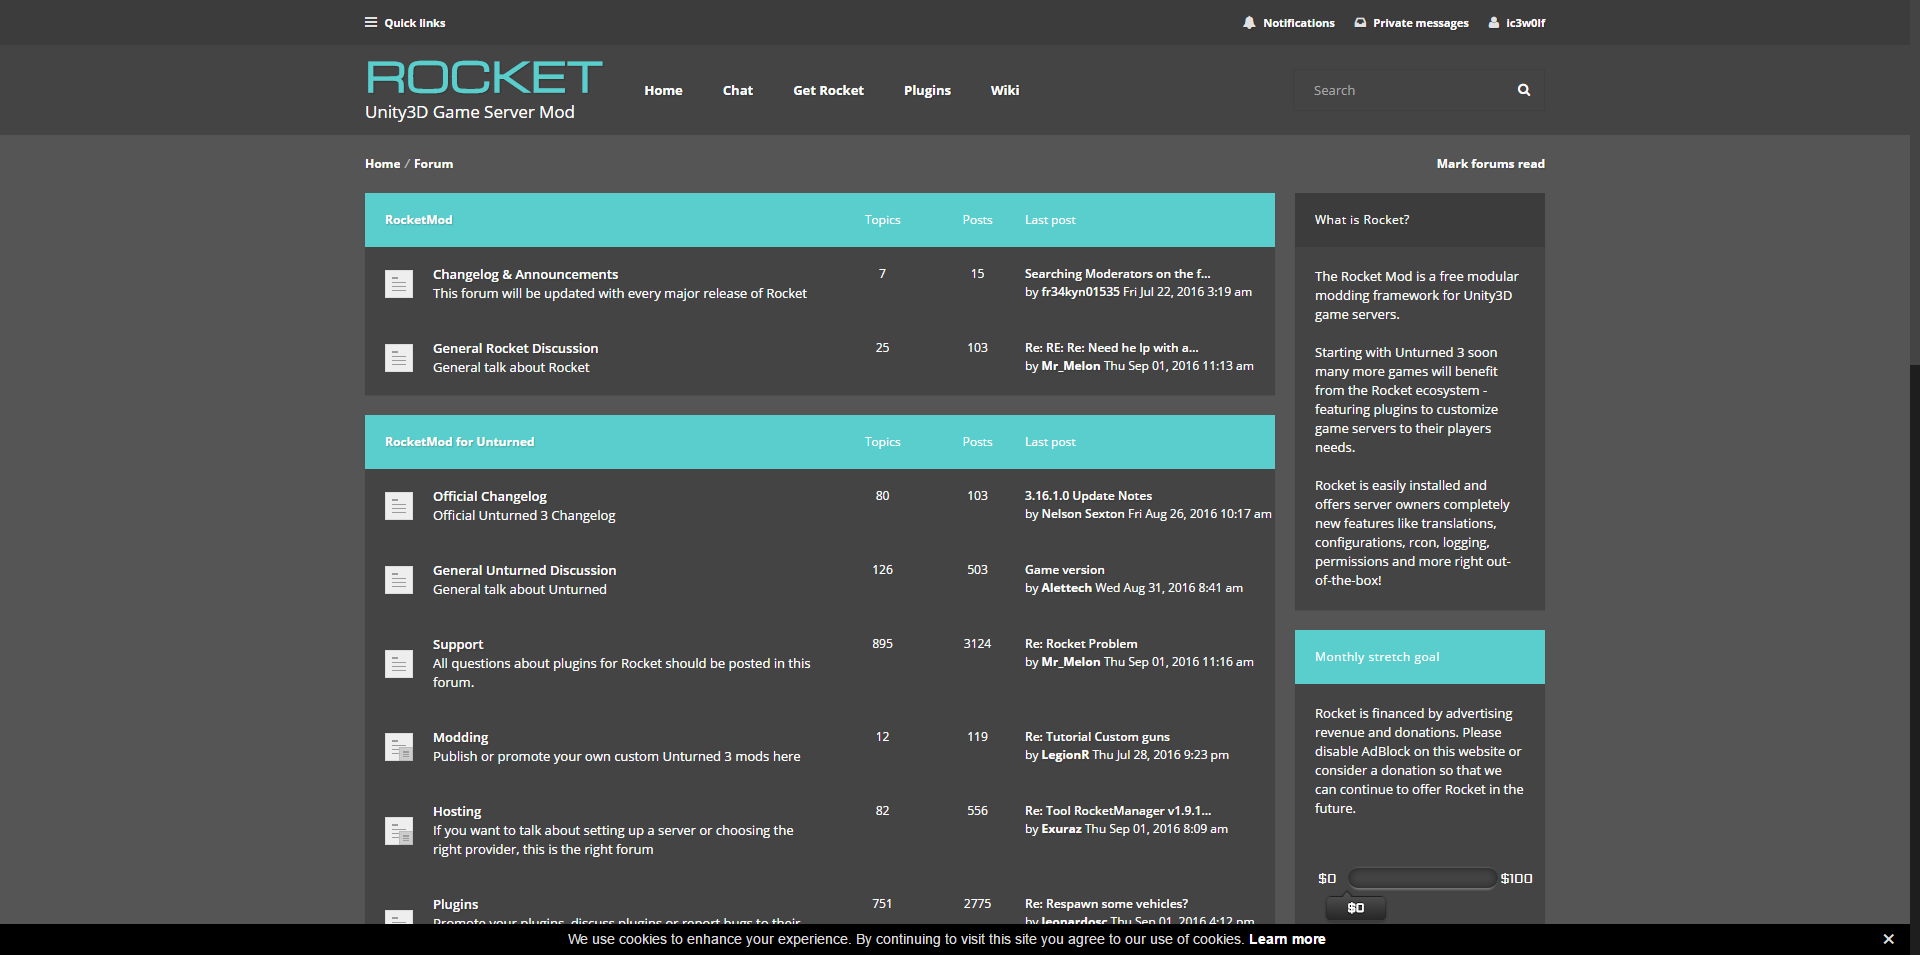Click Learn more in cookie notice
Image resolution: width=1920 pixels, height=955 pixels.
click(x=1287, y=939)
